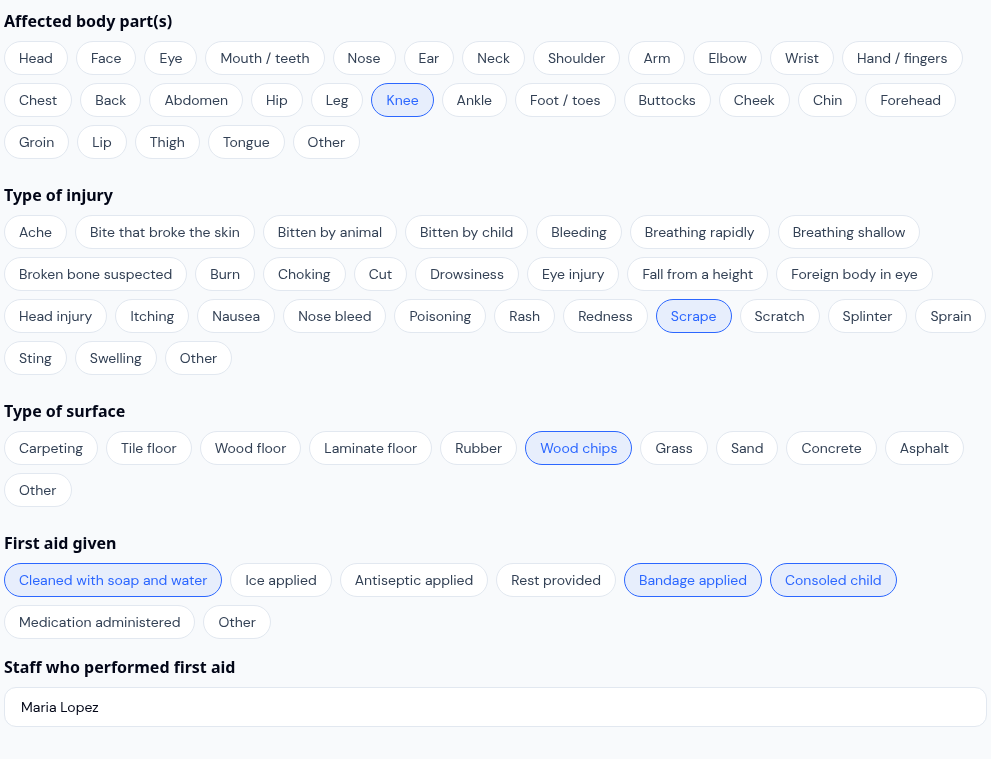
Task: Select the Elbow chip
Action: click(727, 58)
